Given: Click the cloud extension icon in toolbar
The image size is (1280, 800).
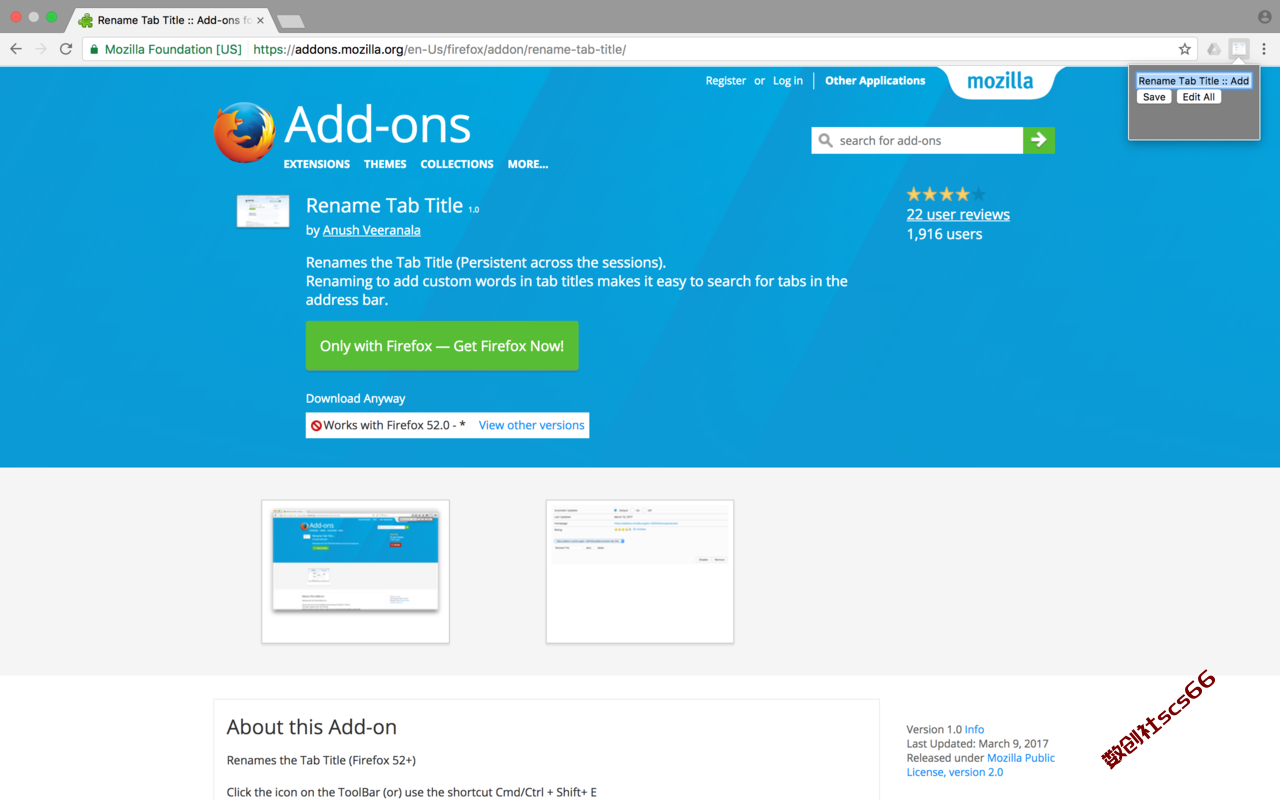Looking at the screenshot, I should pos(1214,49).
